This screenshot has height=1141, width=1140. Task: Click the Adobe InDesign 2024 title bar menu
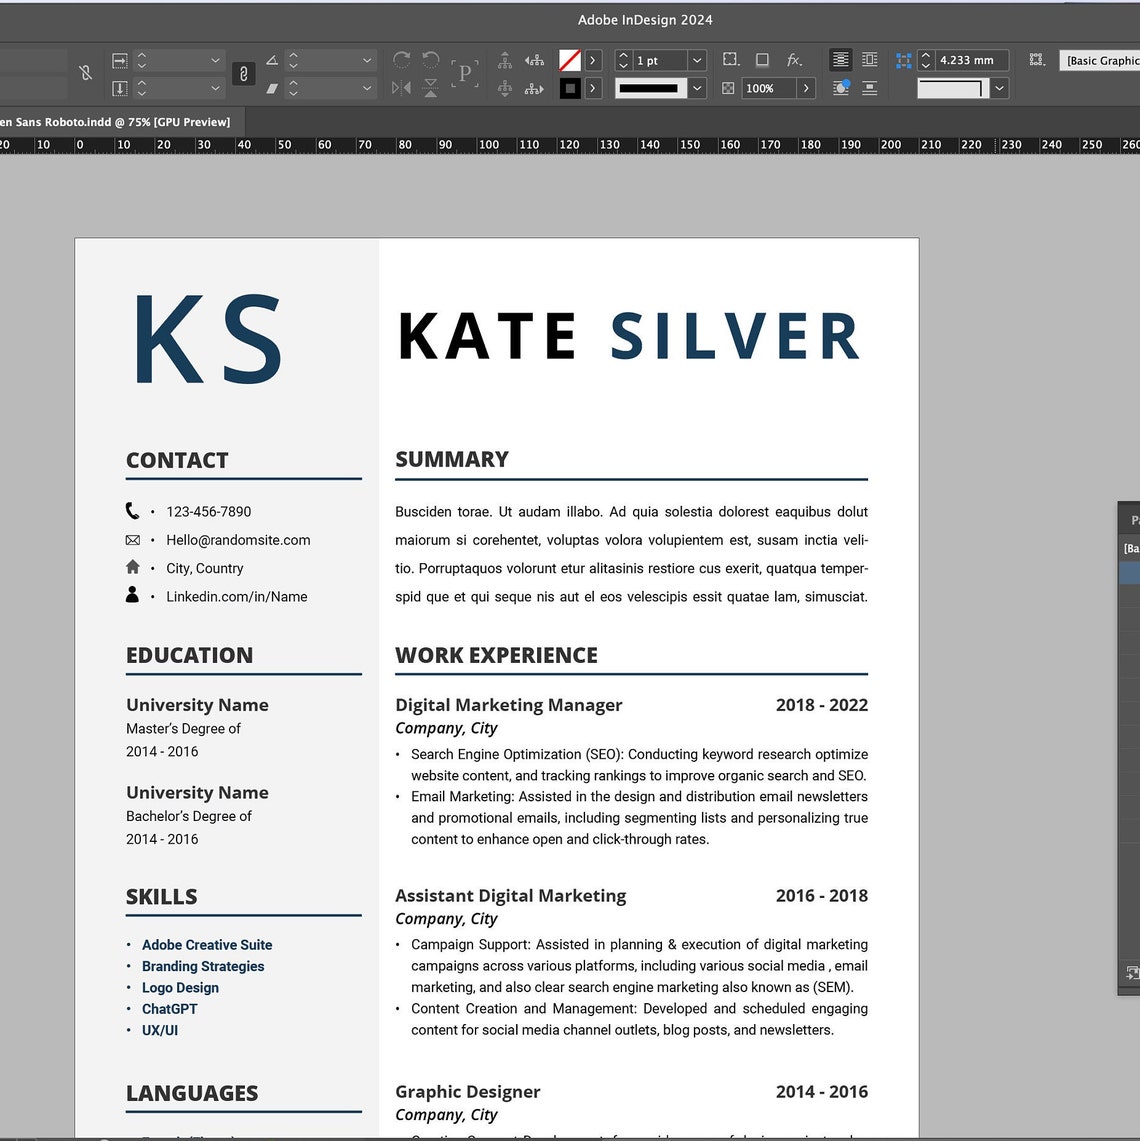[645, 20]
